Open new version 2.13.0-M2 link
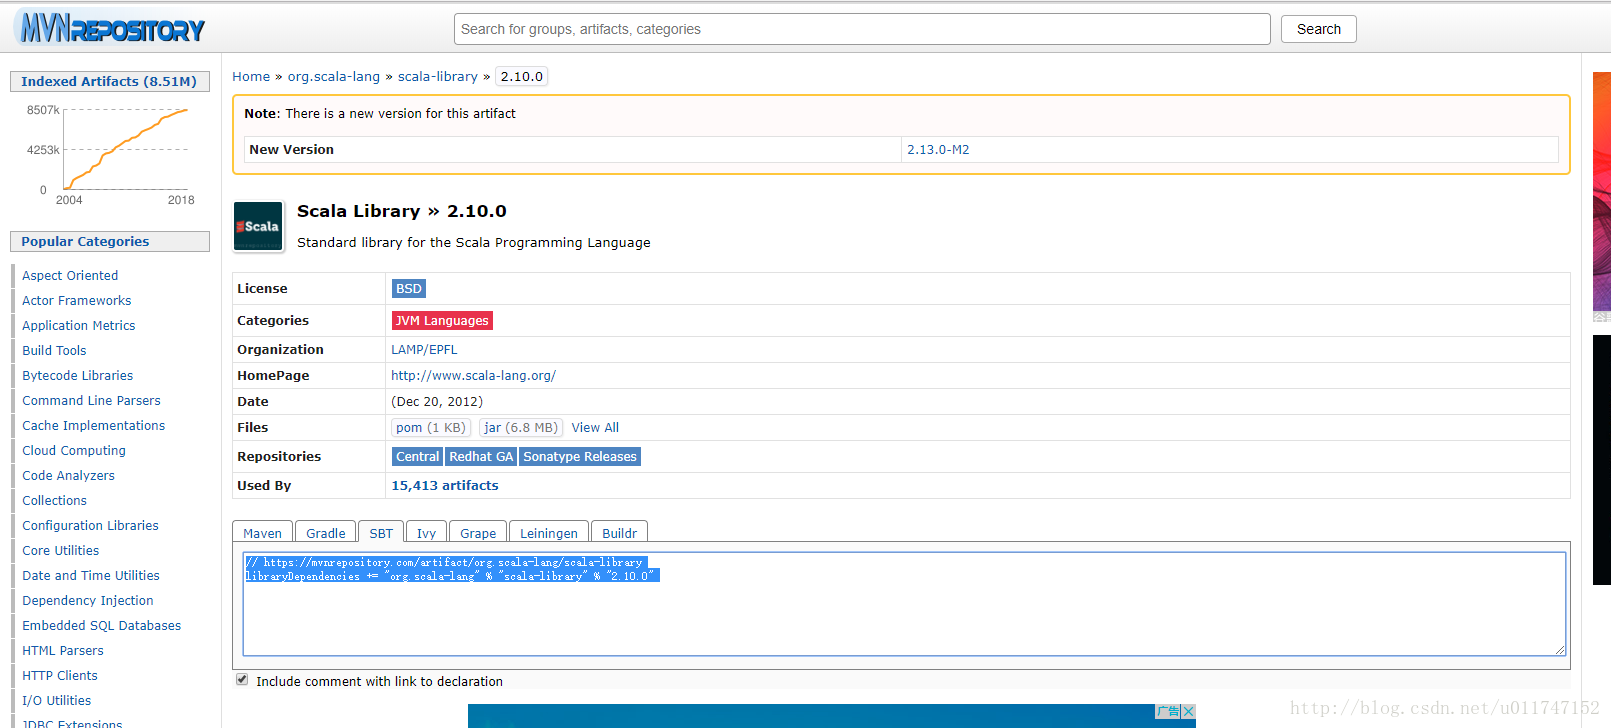This screenshot has width=1611, height=728. click(x=938, y=149)
